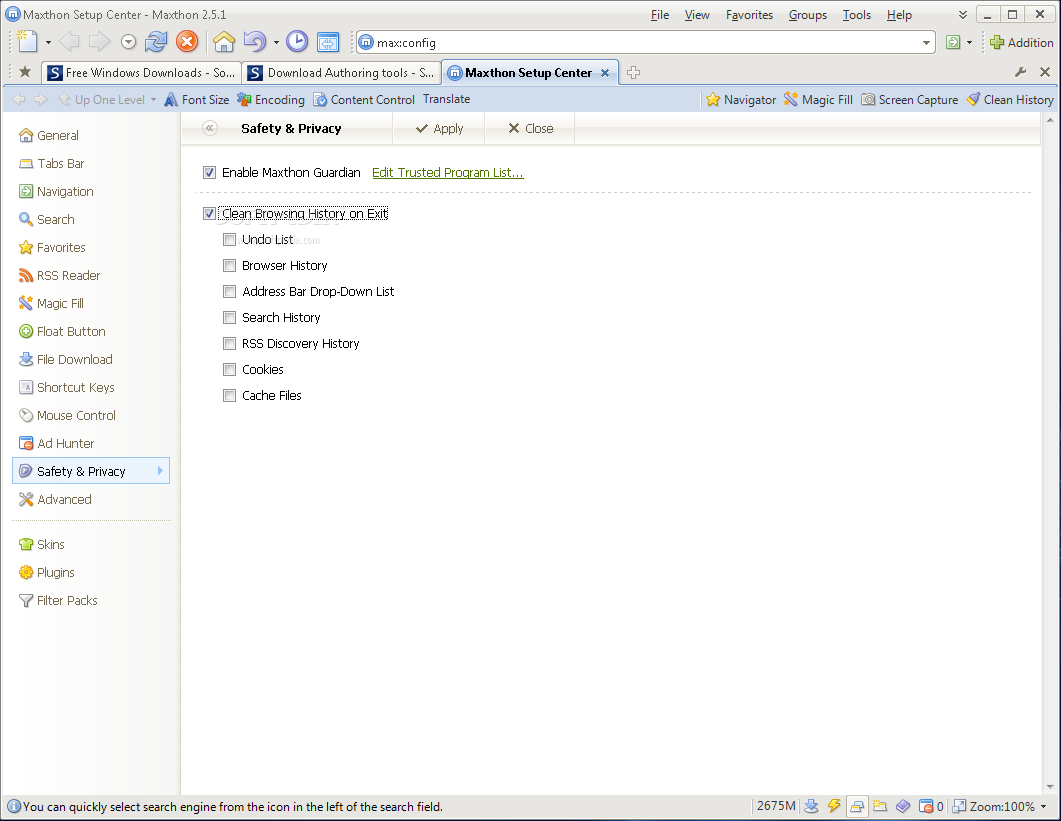Click Clean History in toolbar

coord(1010,99)
